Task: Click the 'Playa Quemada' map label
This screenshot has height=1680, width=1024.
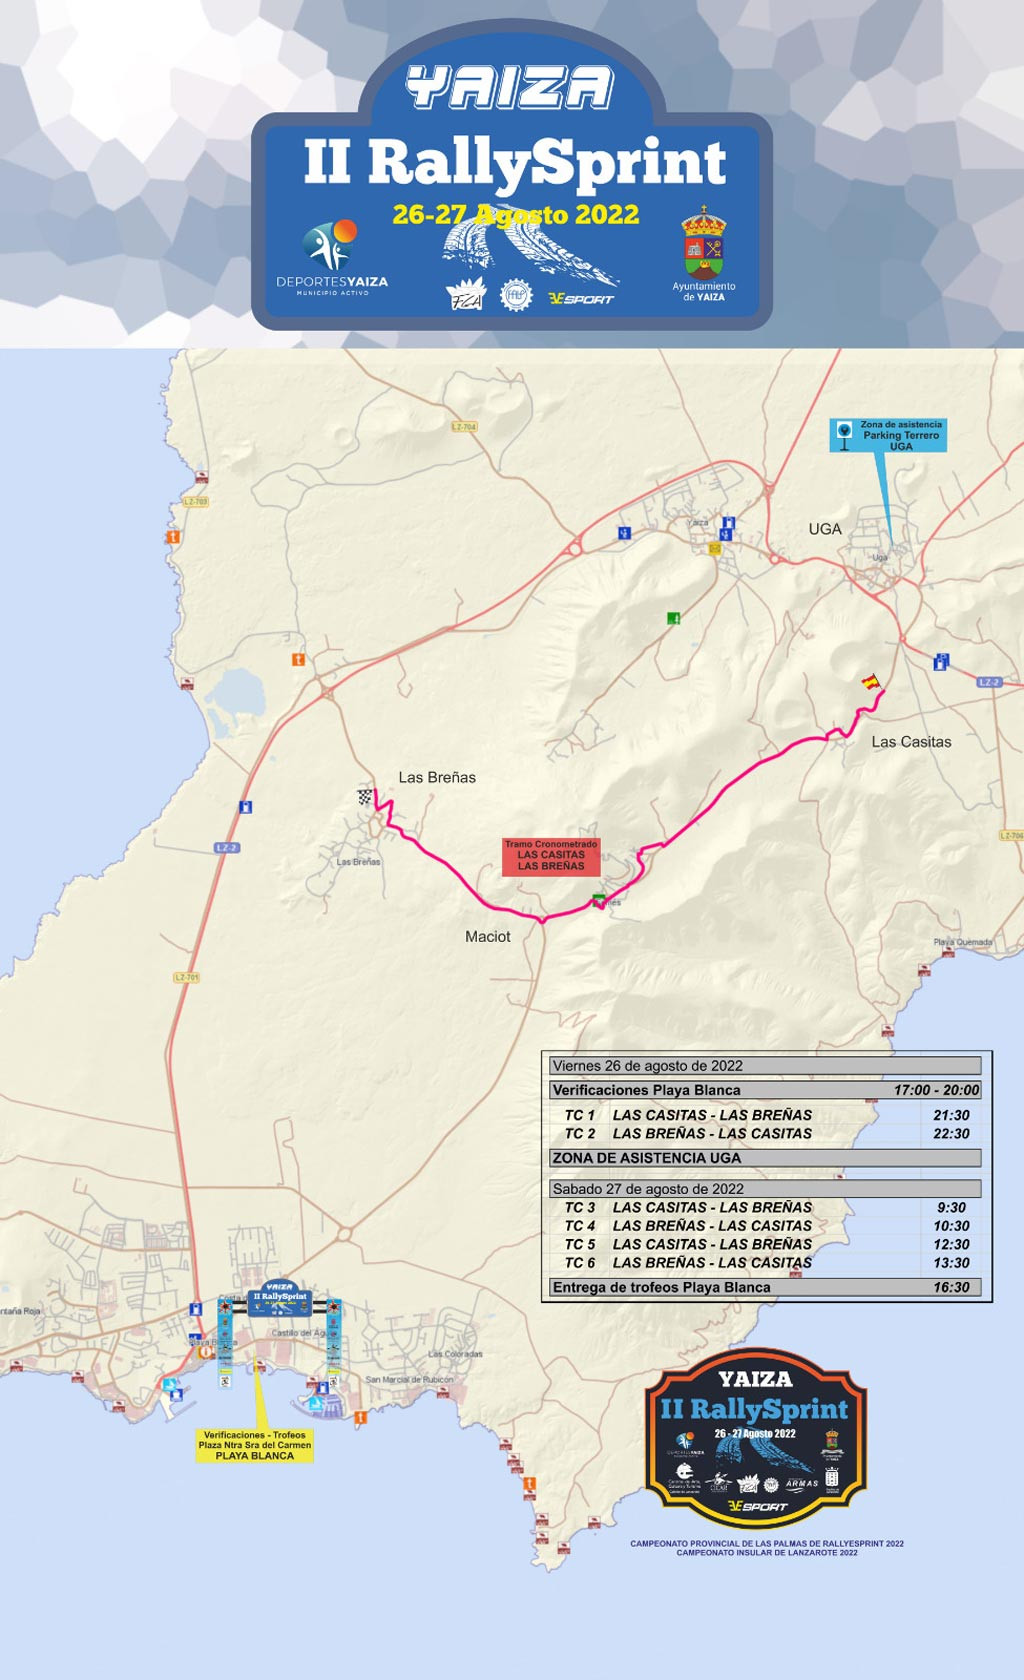Action: coord(963,942)
